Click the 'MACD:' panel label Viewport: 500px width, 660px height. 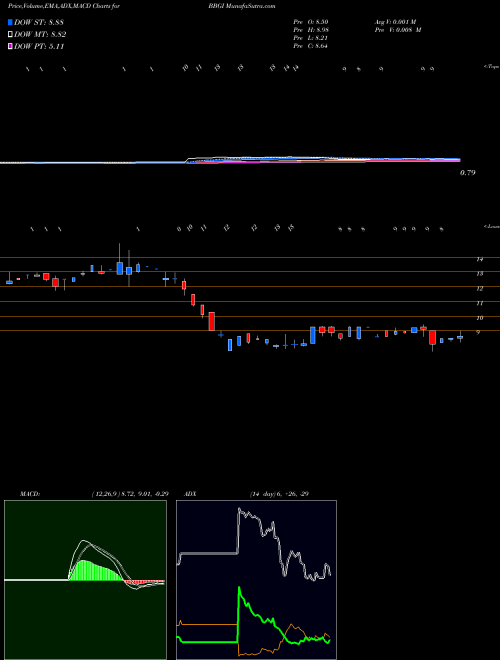click(29, 494)
